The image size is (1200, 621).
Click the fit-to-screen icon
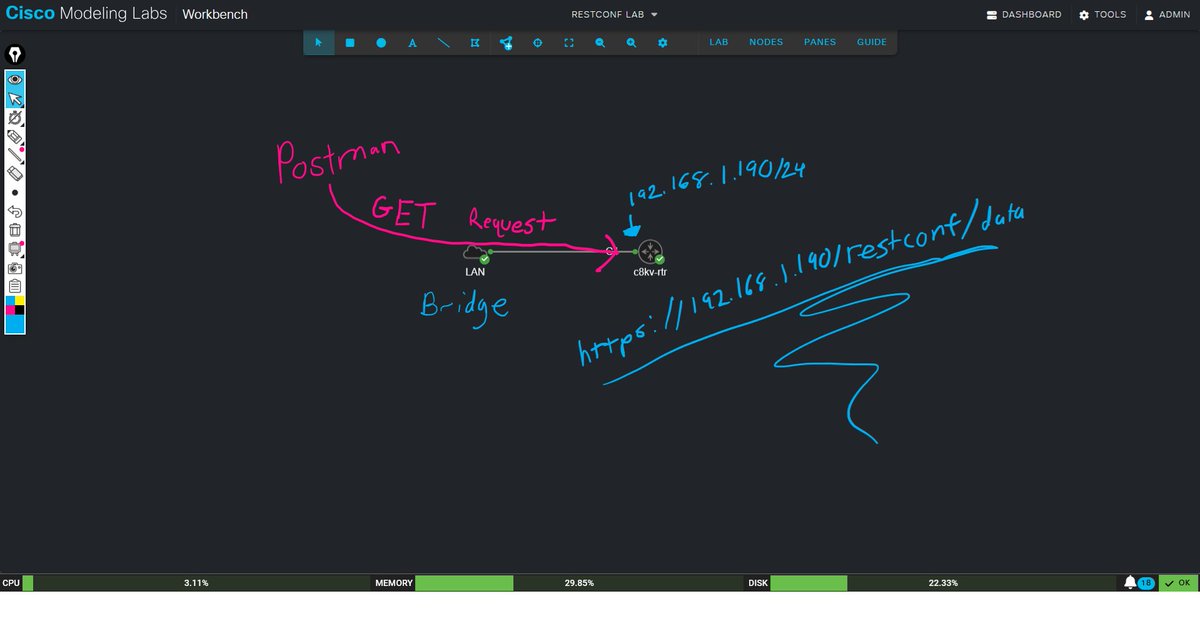click(x=568, y=43)
